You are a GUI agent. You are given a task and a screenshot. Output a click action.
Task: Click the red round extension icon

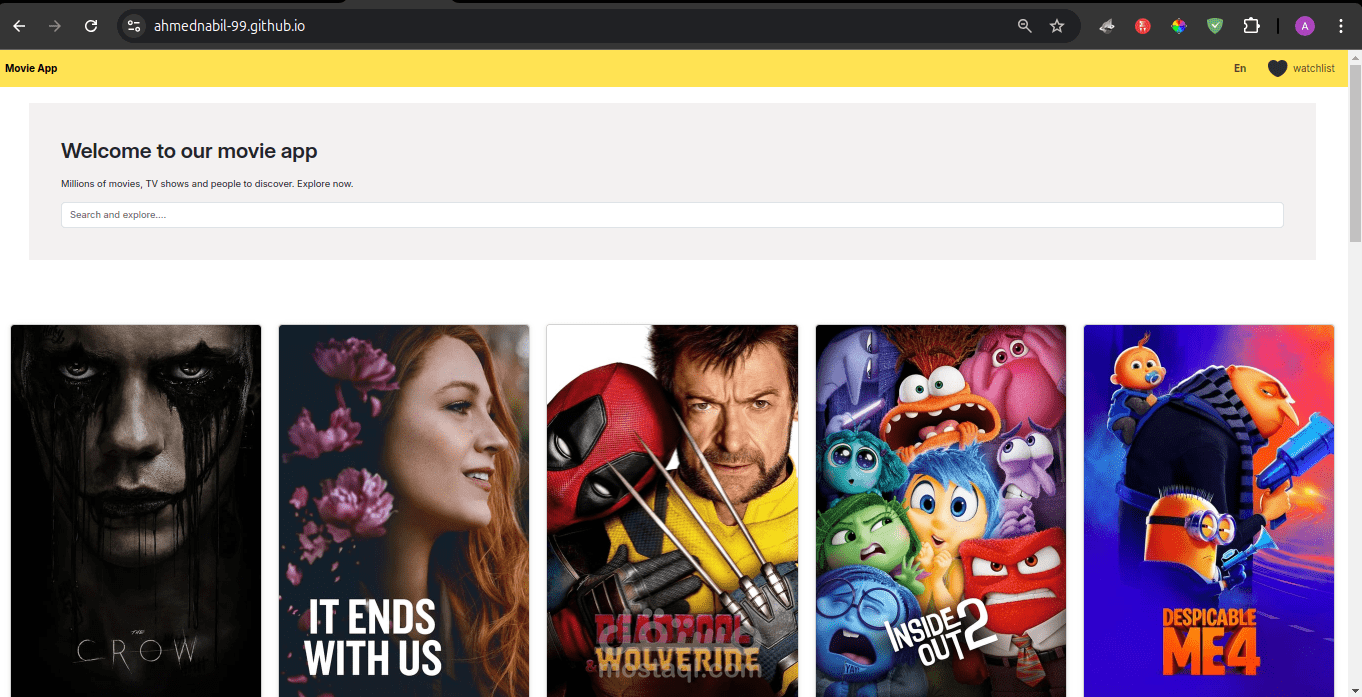(1143, 26)
